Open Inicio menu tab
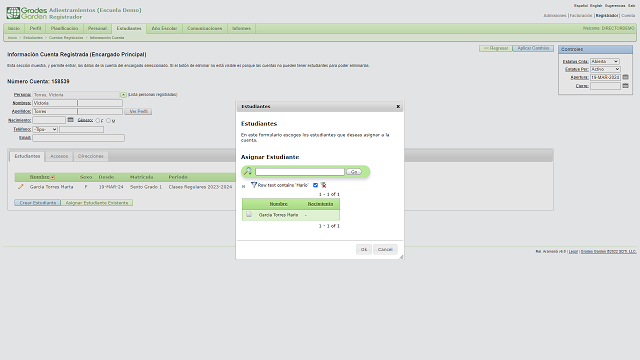The image size is (640, 360). (x=14, y=28)
